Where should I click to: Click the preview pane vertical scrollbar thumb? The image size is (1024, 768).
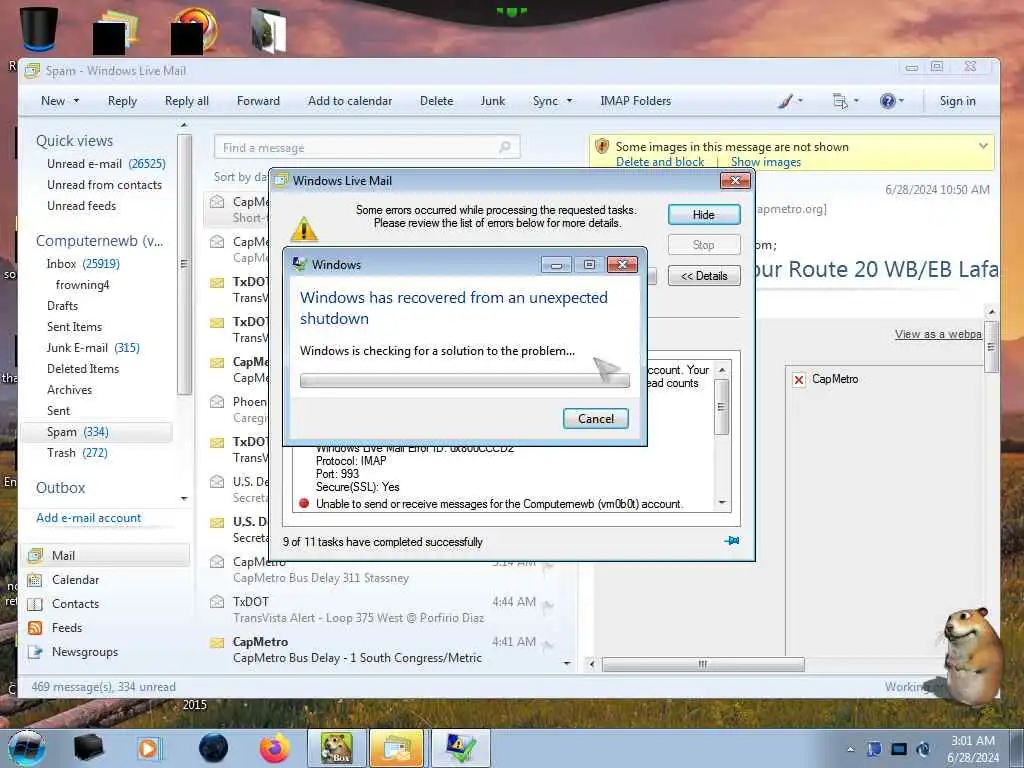coord(991,347)
